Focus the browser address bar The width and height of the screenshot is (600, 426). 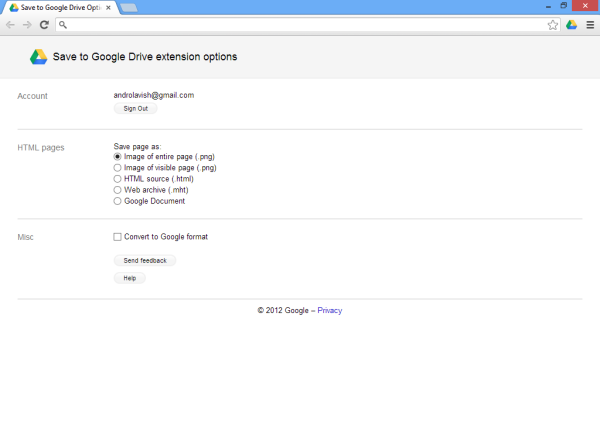coord(306,25)
